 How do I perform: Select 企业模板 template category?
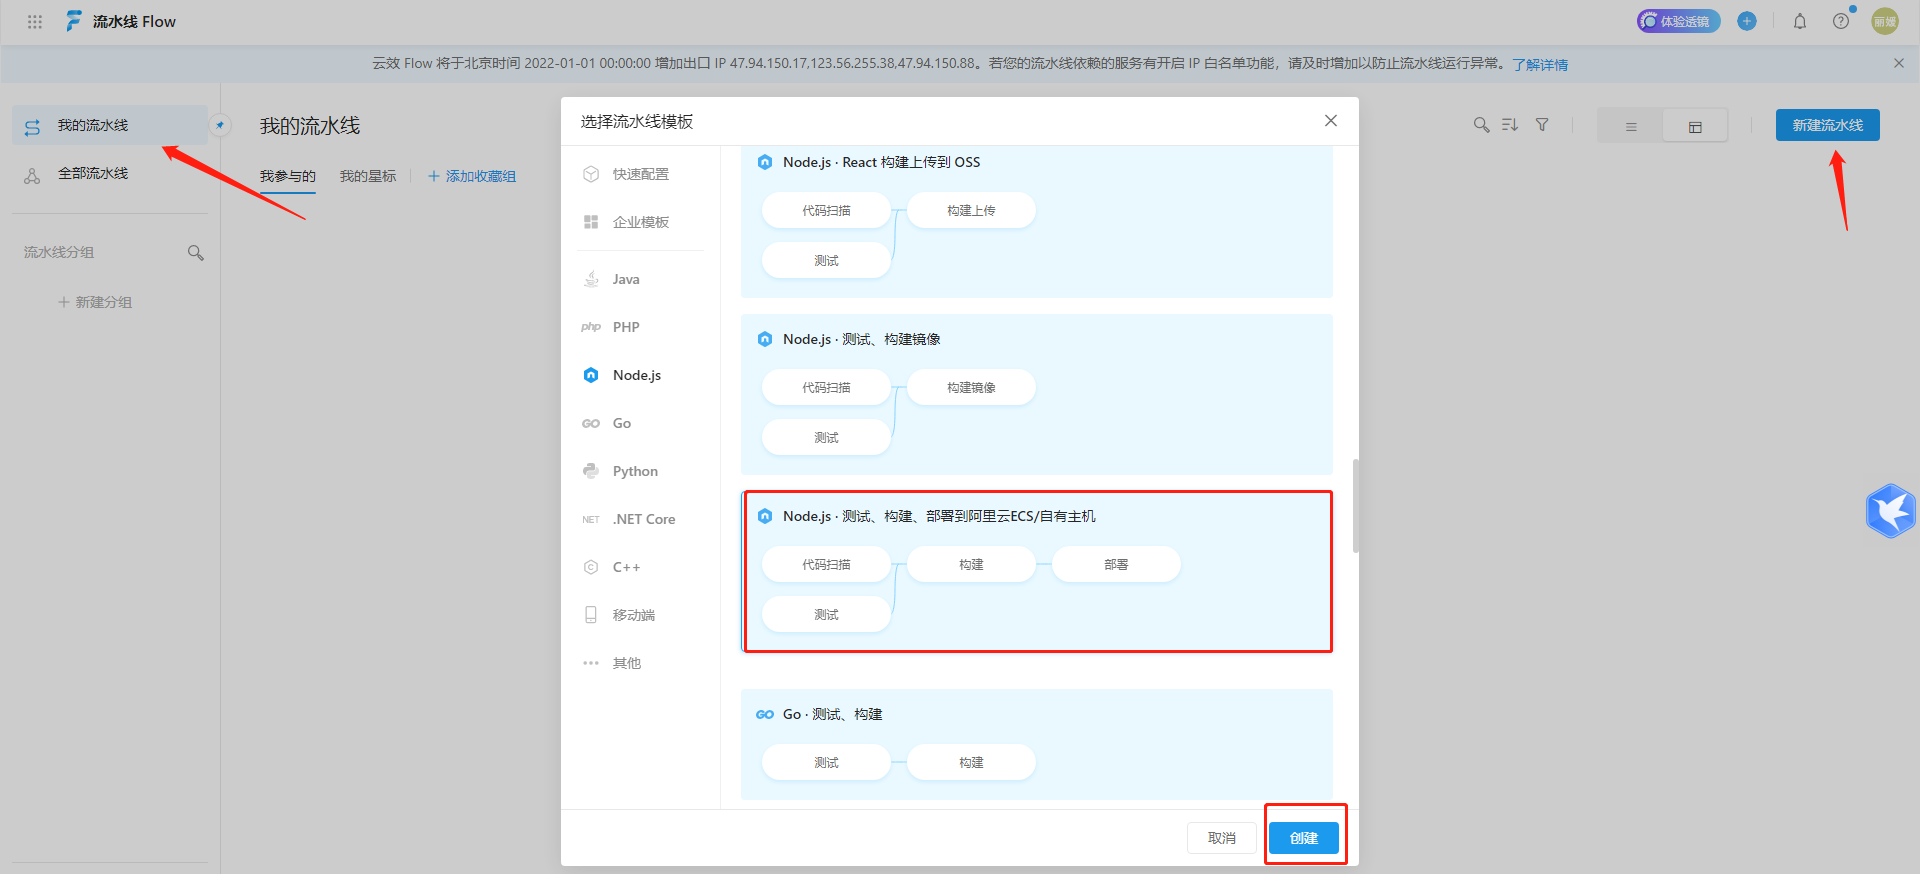[641, 222]
